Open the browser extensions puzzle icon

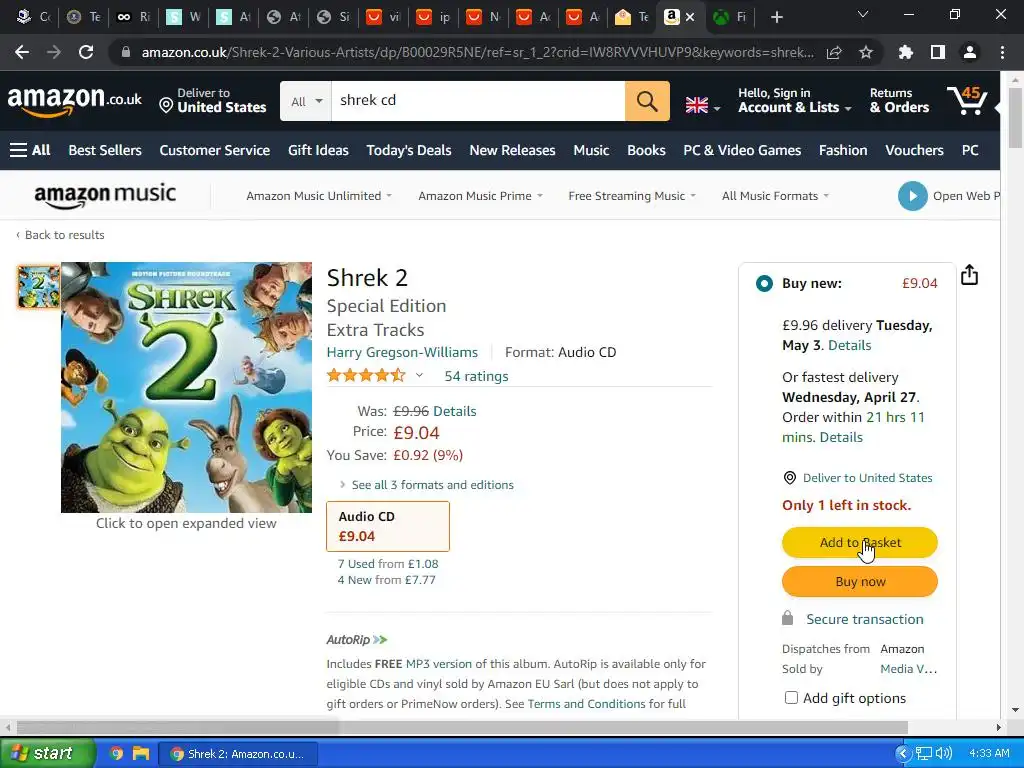(x=906, y=52)
